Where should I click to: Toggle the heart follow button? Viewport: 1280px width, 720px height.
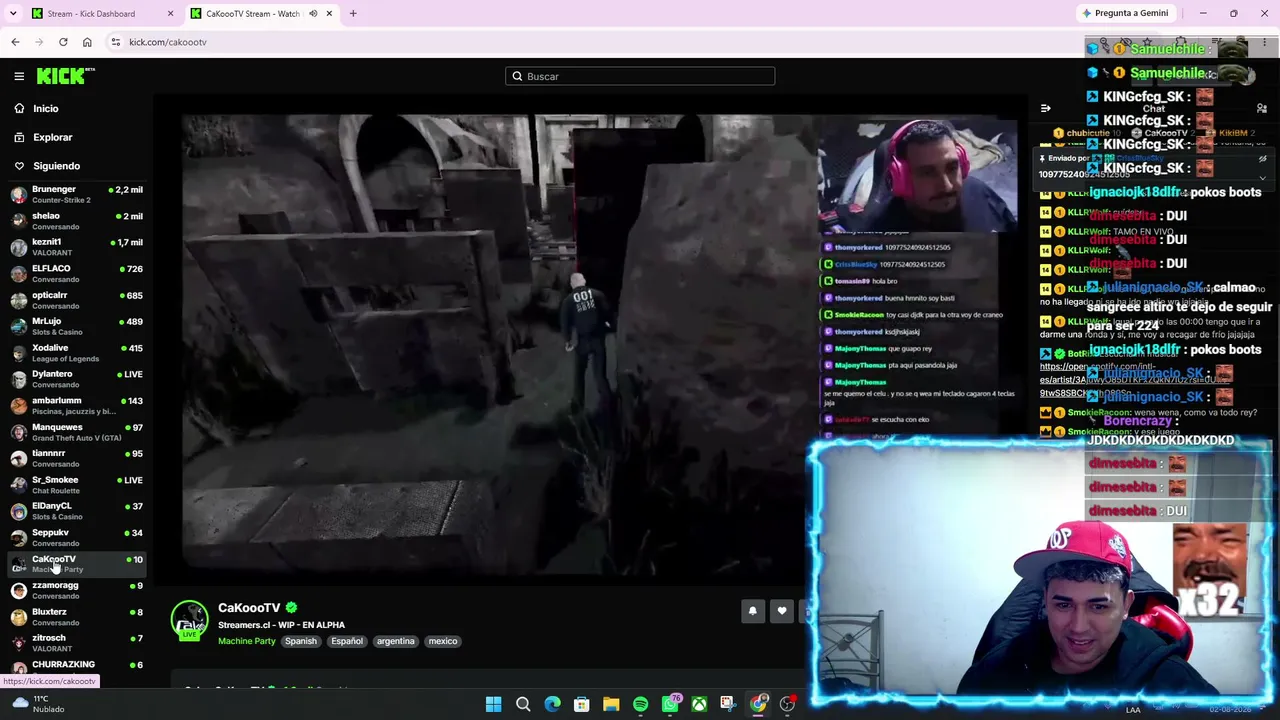coord(782,611)
